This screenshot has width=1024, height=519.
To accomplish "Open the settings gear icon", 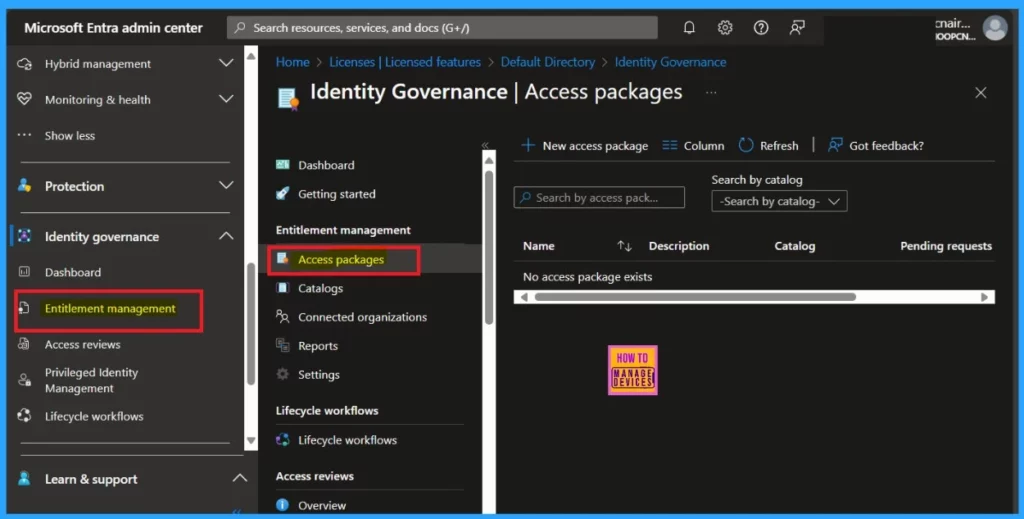I will coord(725,27).
